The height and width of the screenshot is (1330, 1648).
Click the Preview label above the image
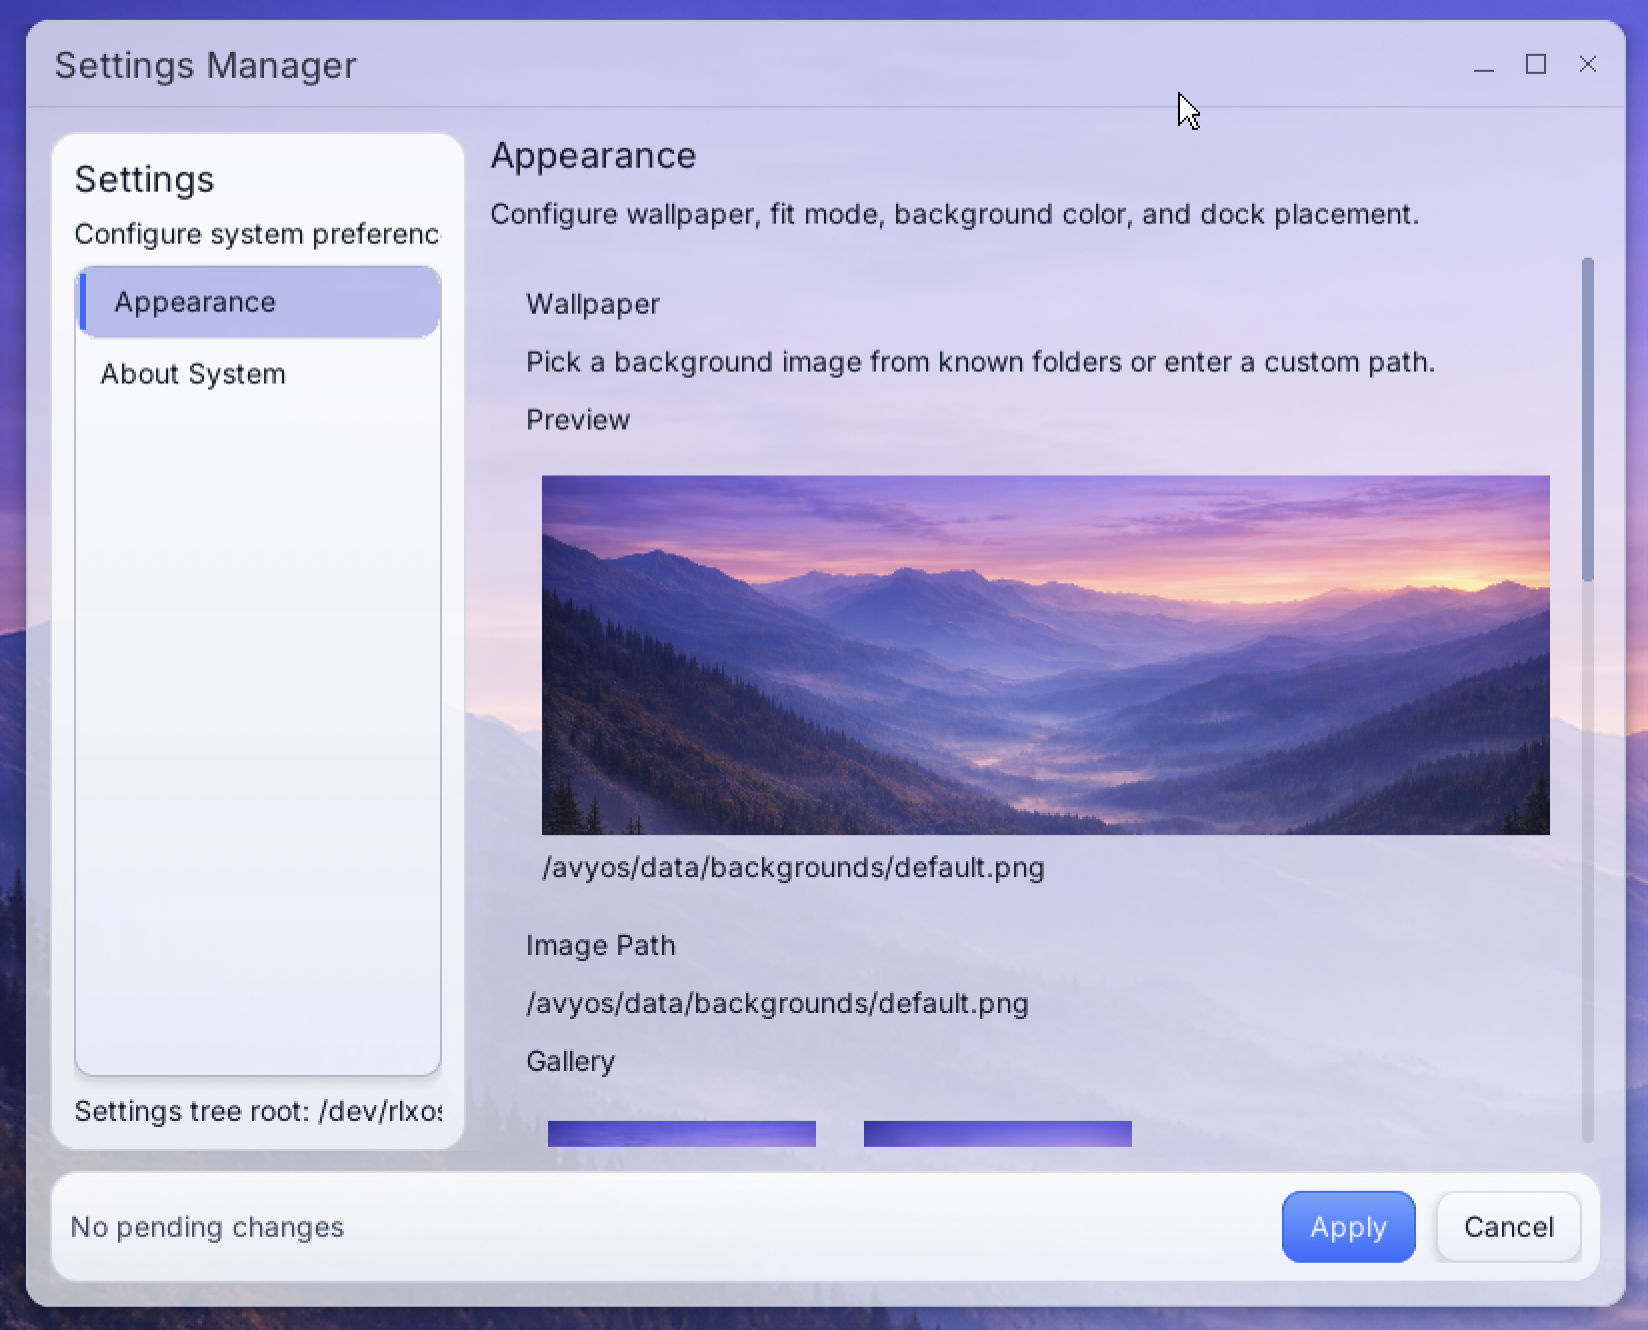(x=577, y=420)
